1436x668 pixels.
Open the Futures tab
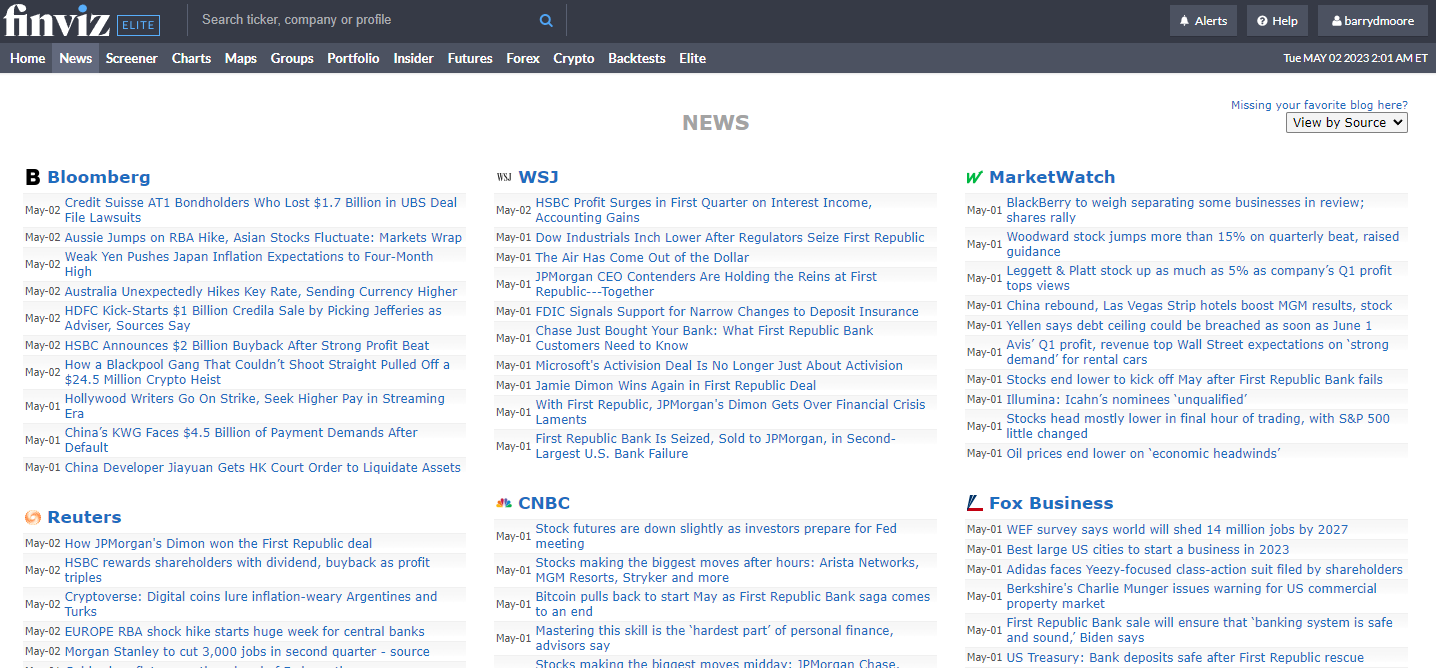coord(470,58)
